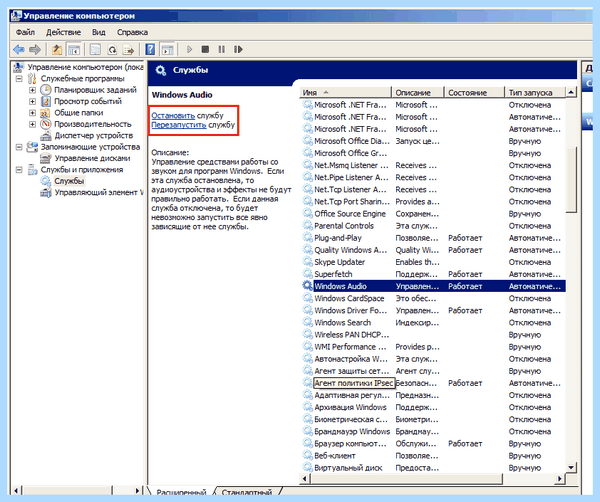
Task: Sort by the Имя column header
Action: point(346,92)
